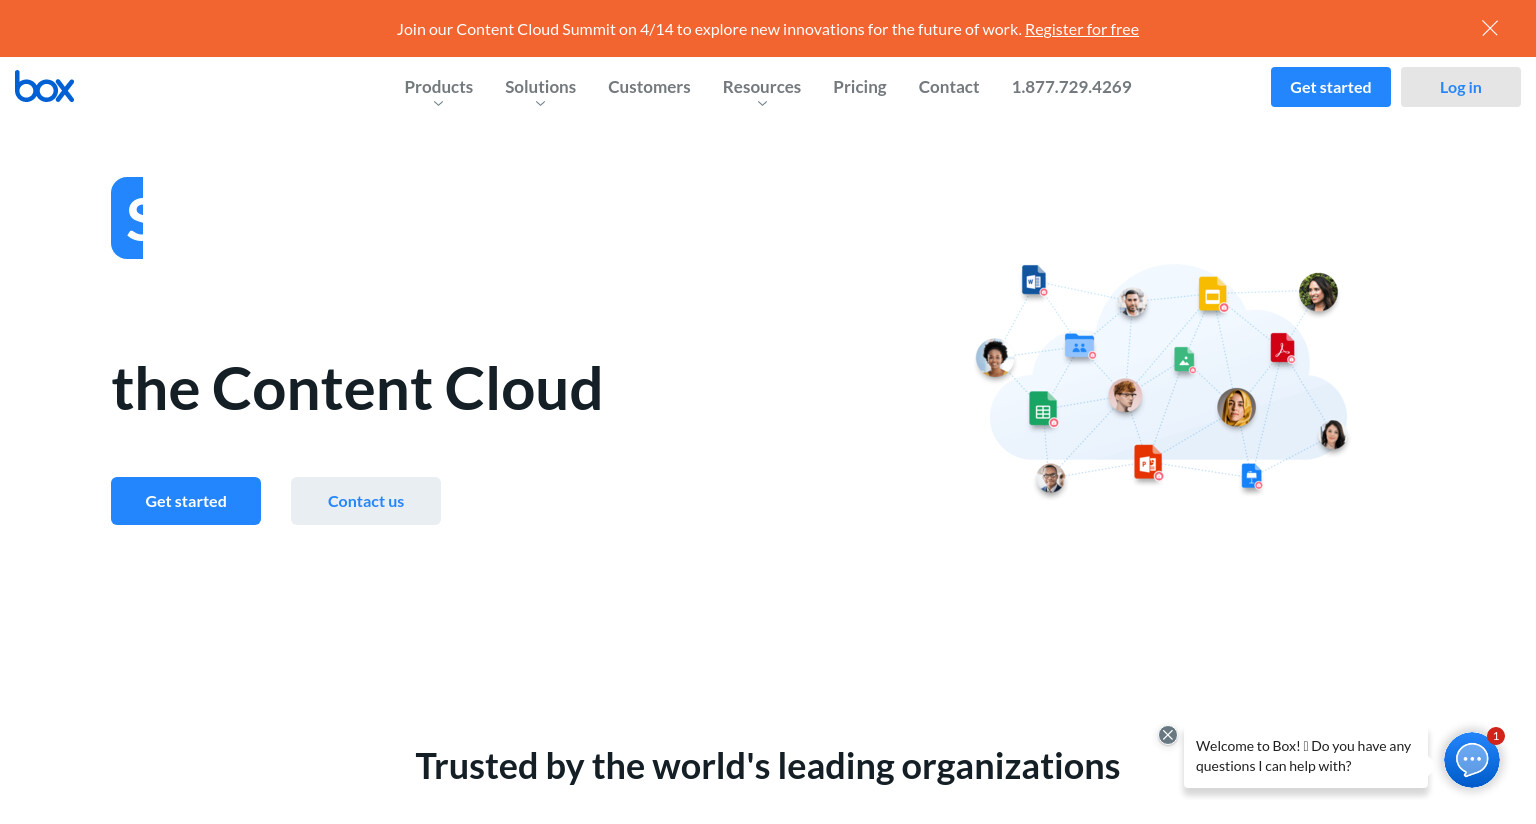Close the orange announcement banner

tap(1490, 28)
